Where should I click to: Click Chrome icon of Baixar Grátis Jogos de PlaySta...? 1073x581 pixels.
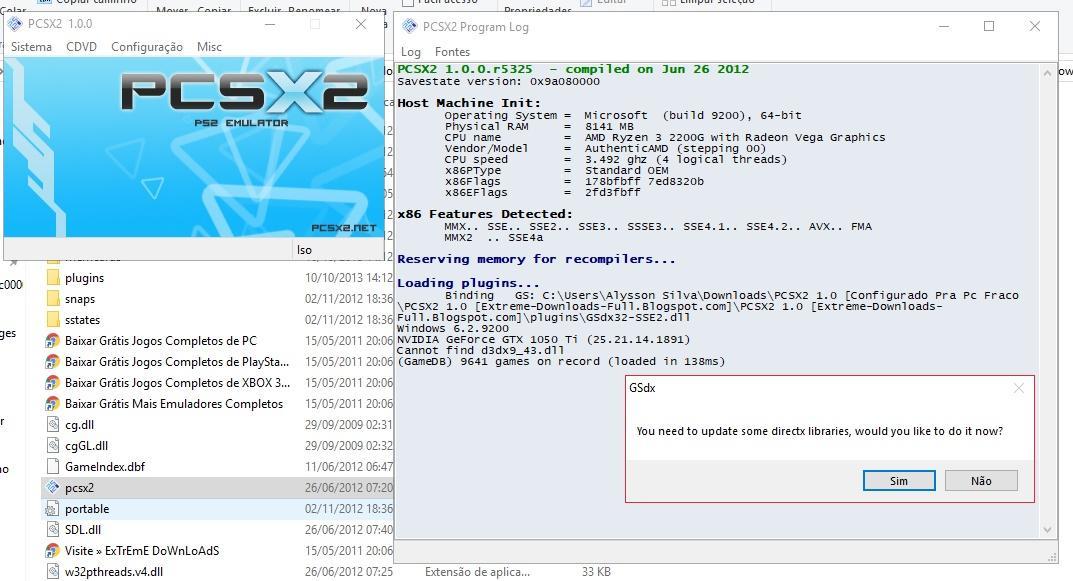click(53, 361)
